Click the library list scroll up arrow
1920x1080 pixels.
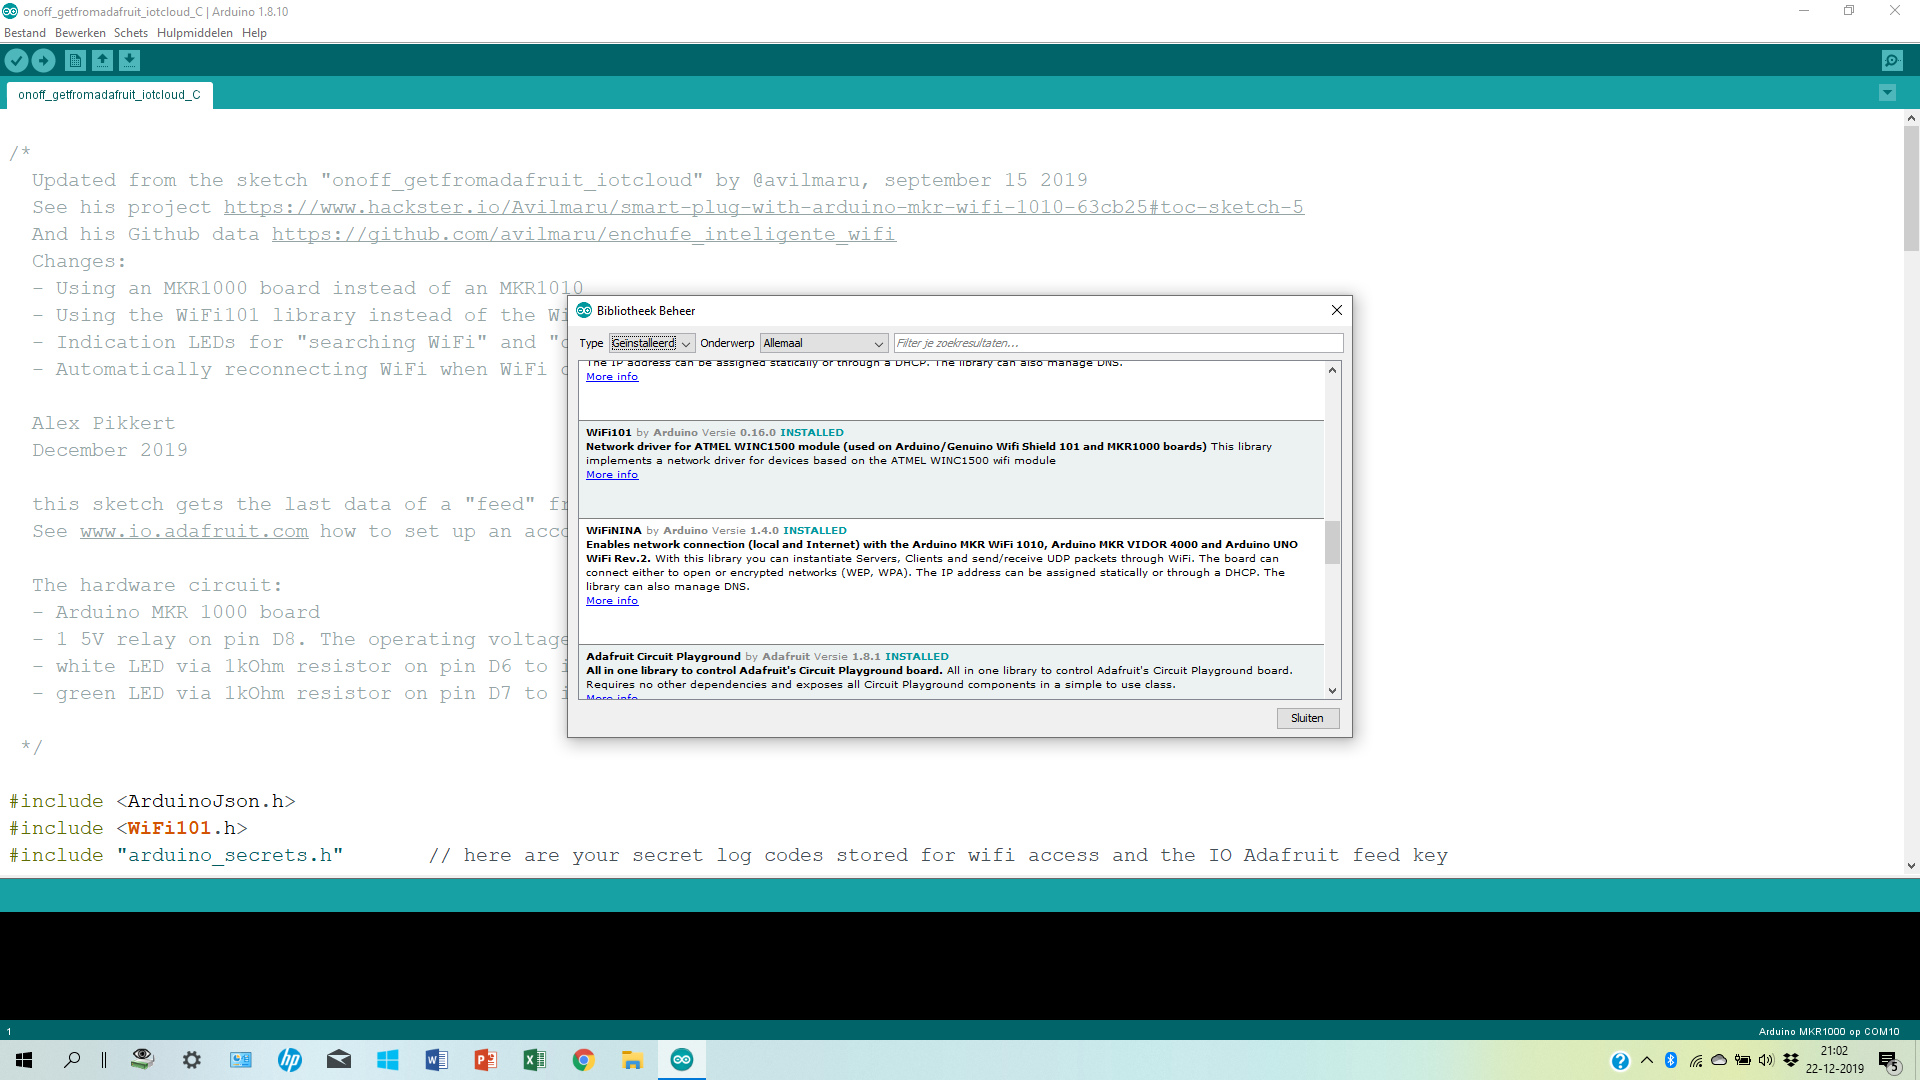pos(1332,370)
